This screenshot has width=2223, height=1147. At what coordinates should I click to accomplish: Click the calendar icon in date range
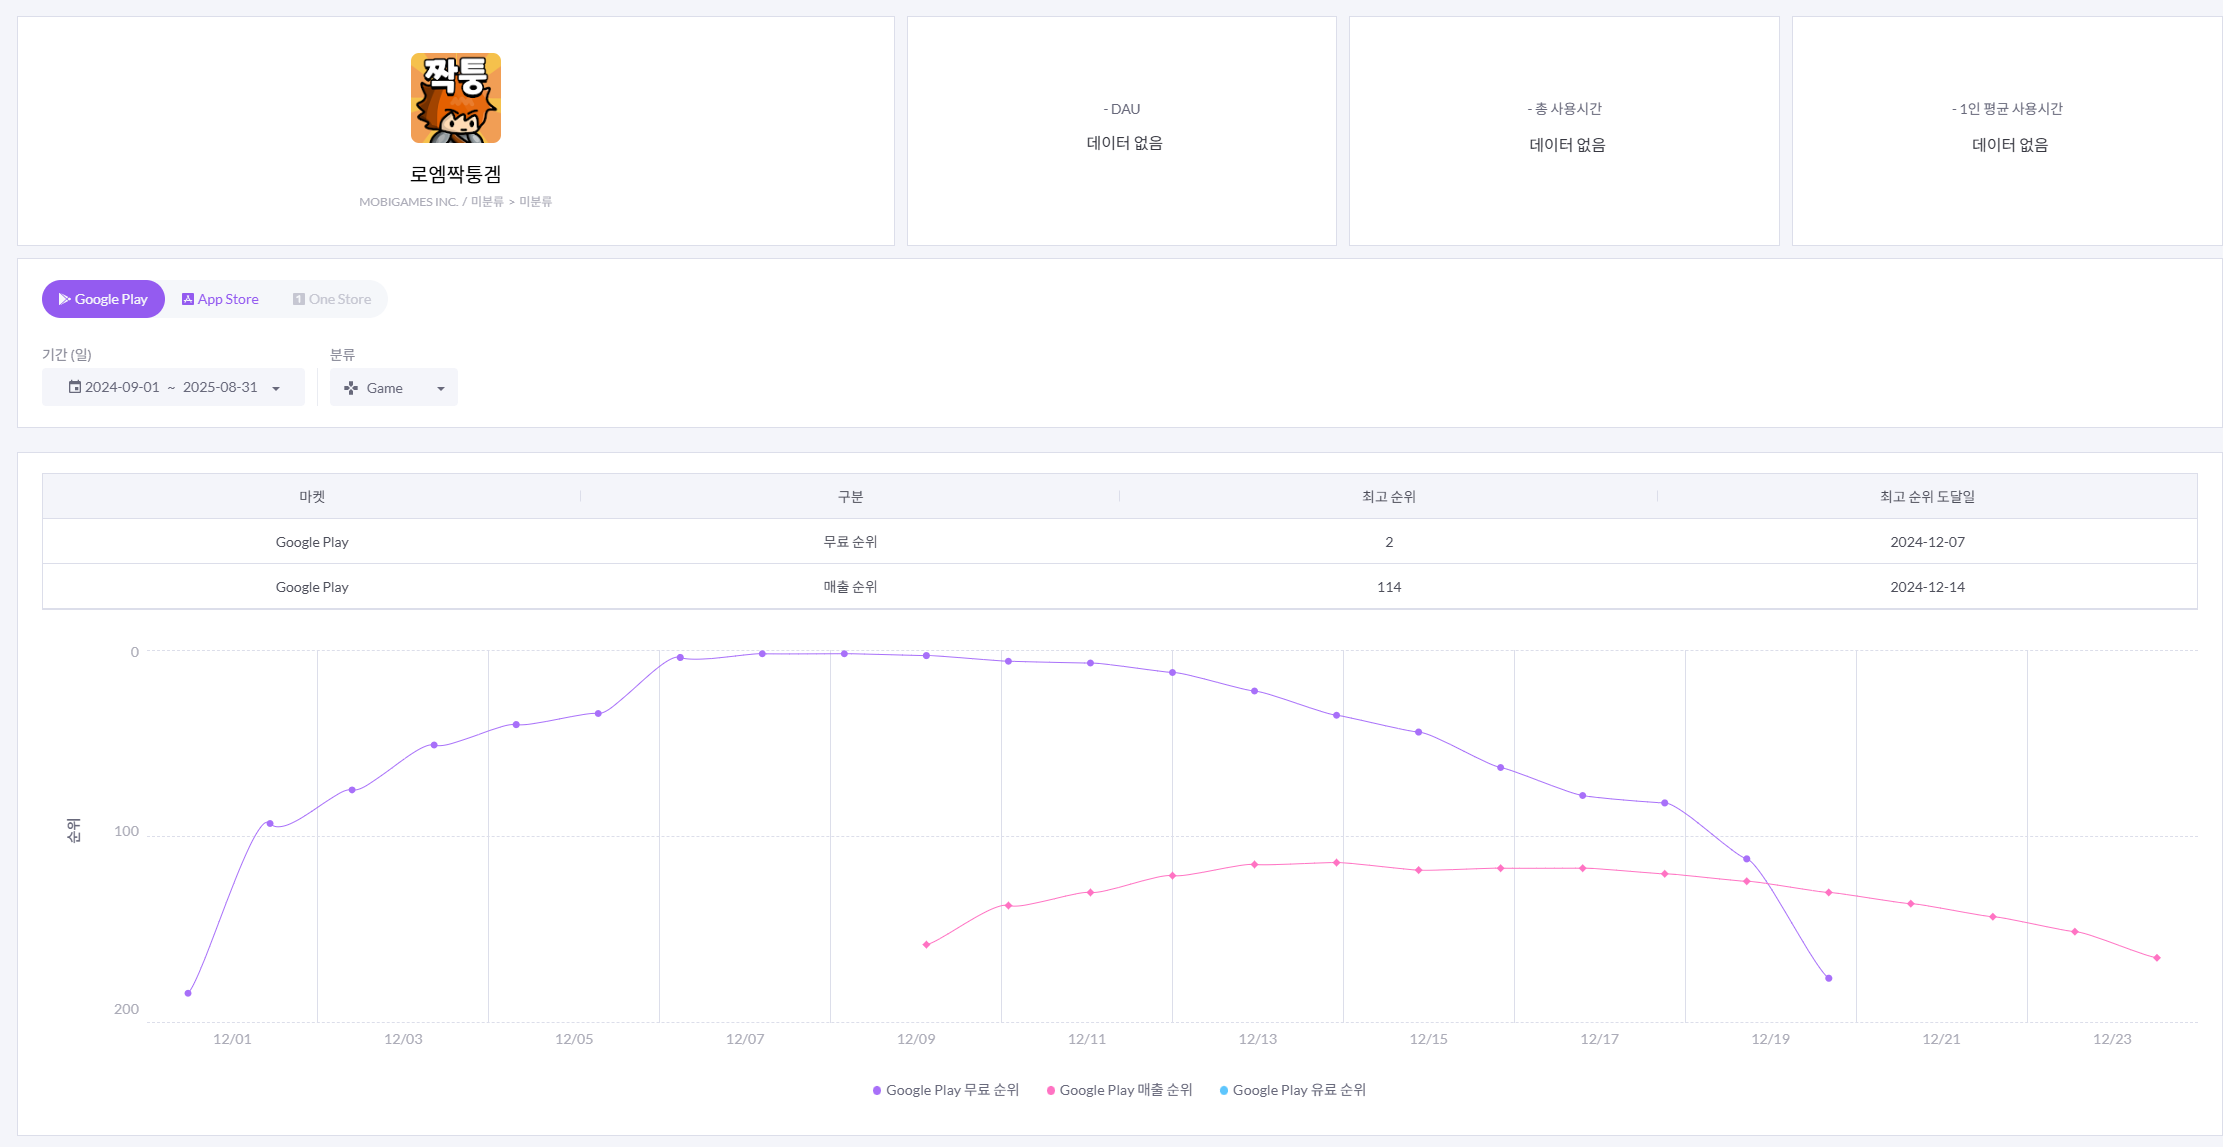coord(75,387)
